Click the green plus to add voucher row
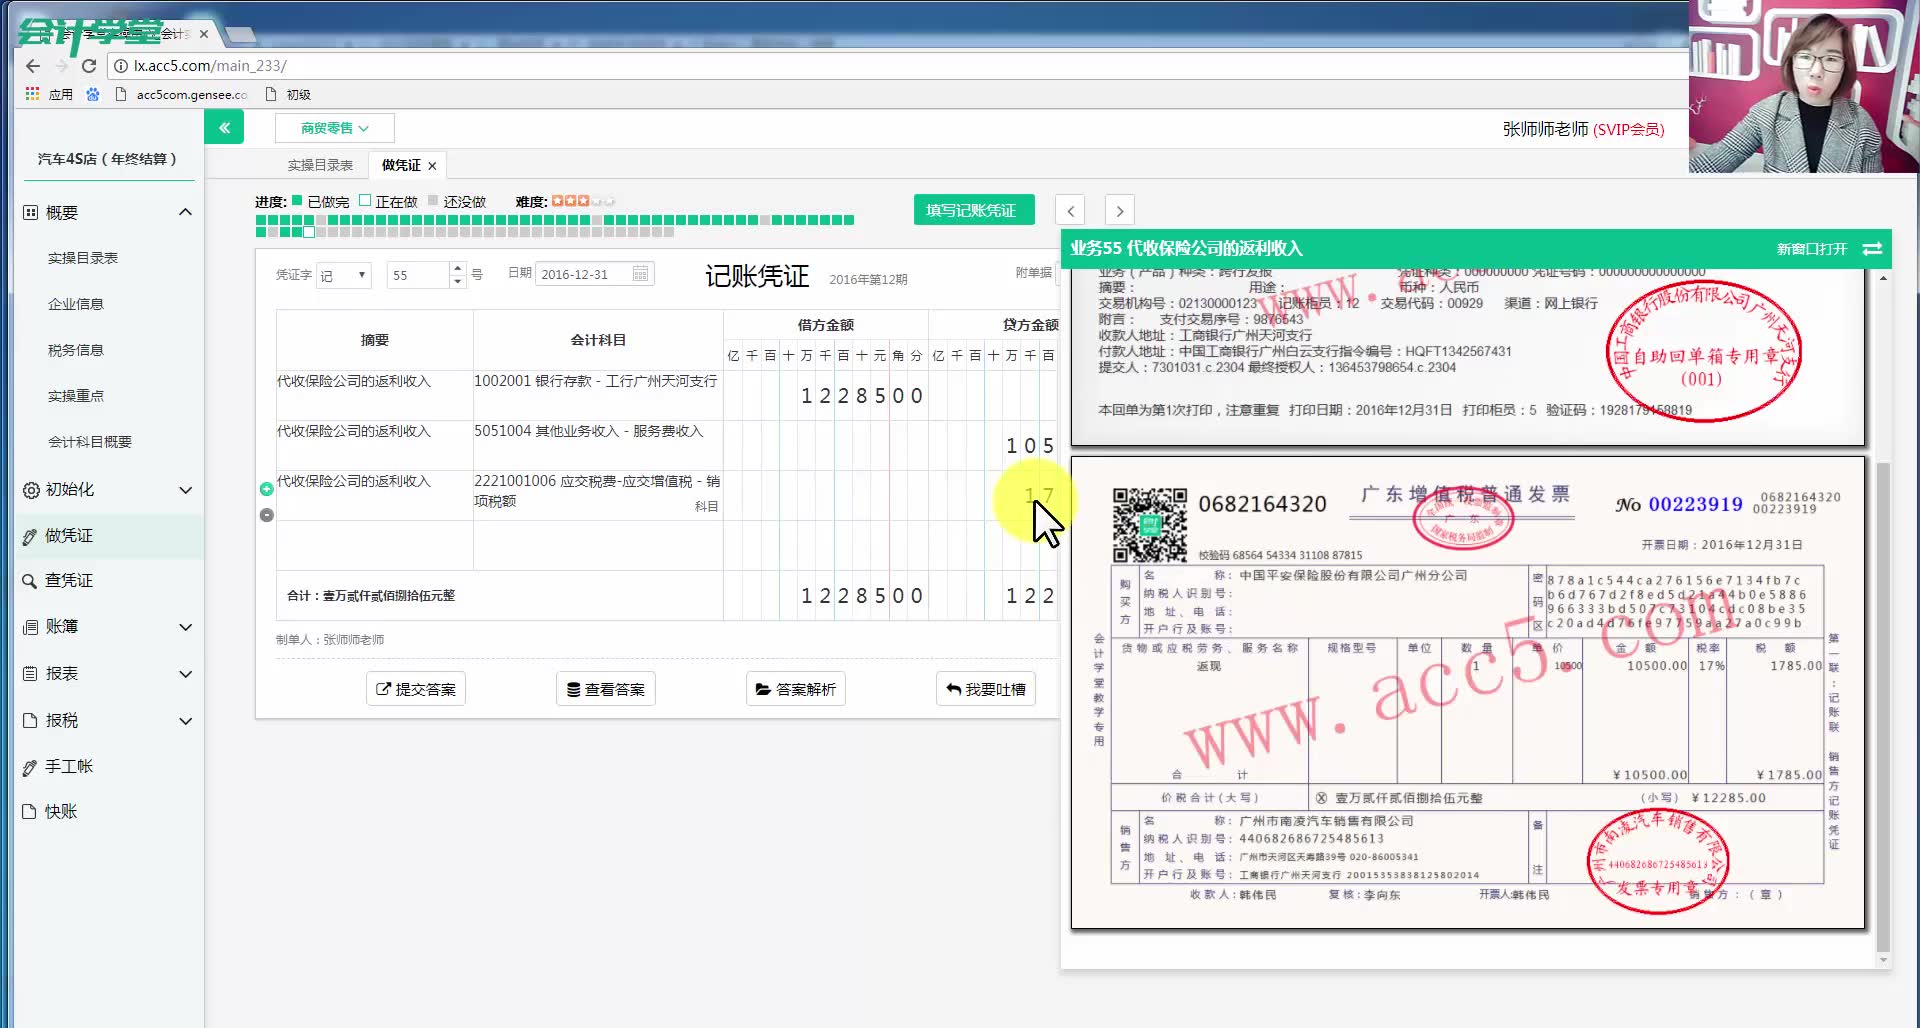Image resolution: width=1920 pixels, height=1028 pixels. point(266,489)
